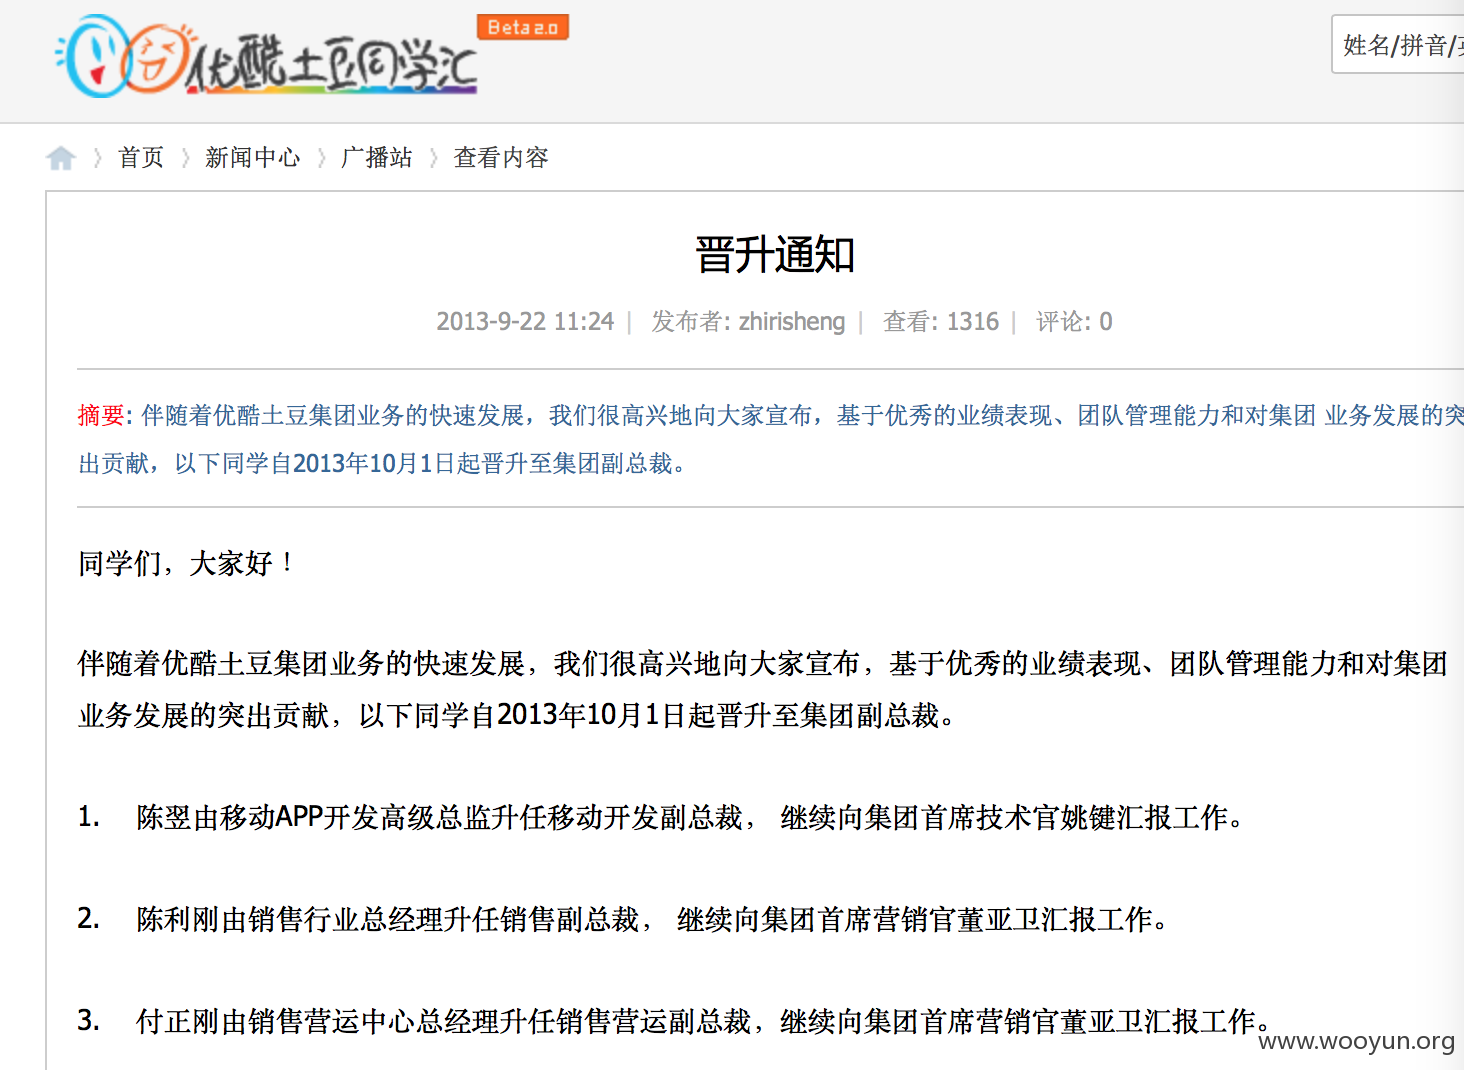Click the post date 2013-9-22 11:24
This screenshot has height=1070, width=1464.
525,322
